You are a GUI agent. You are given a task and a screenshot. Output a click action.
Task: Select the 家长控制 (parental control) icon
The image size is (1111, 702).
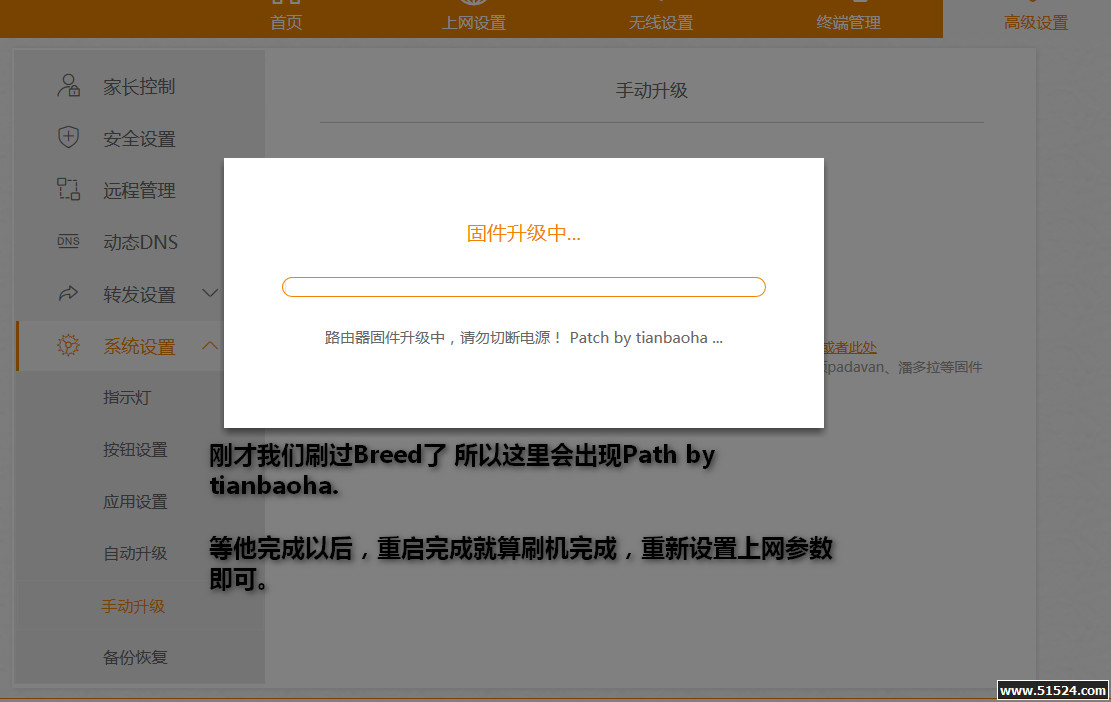point(68,86)
